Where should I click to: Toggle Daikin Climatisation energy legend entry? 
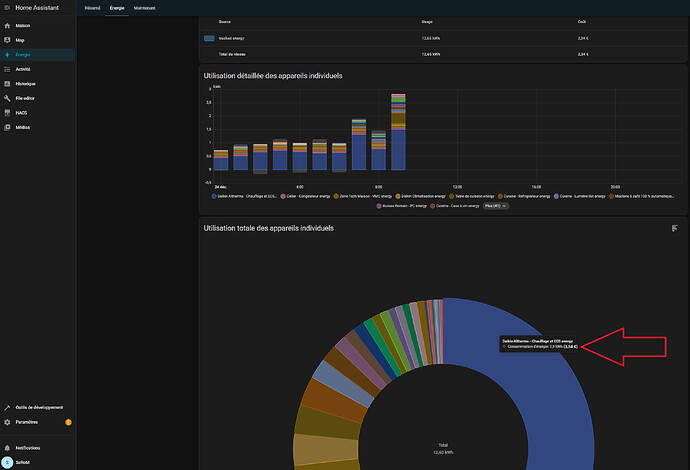tap(420, 196)
